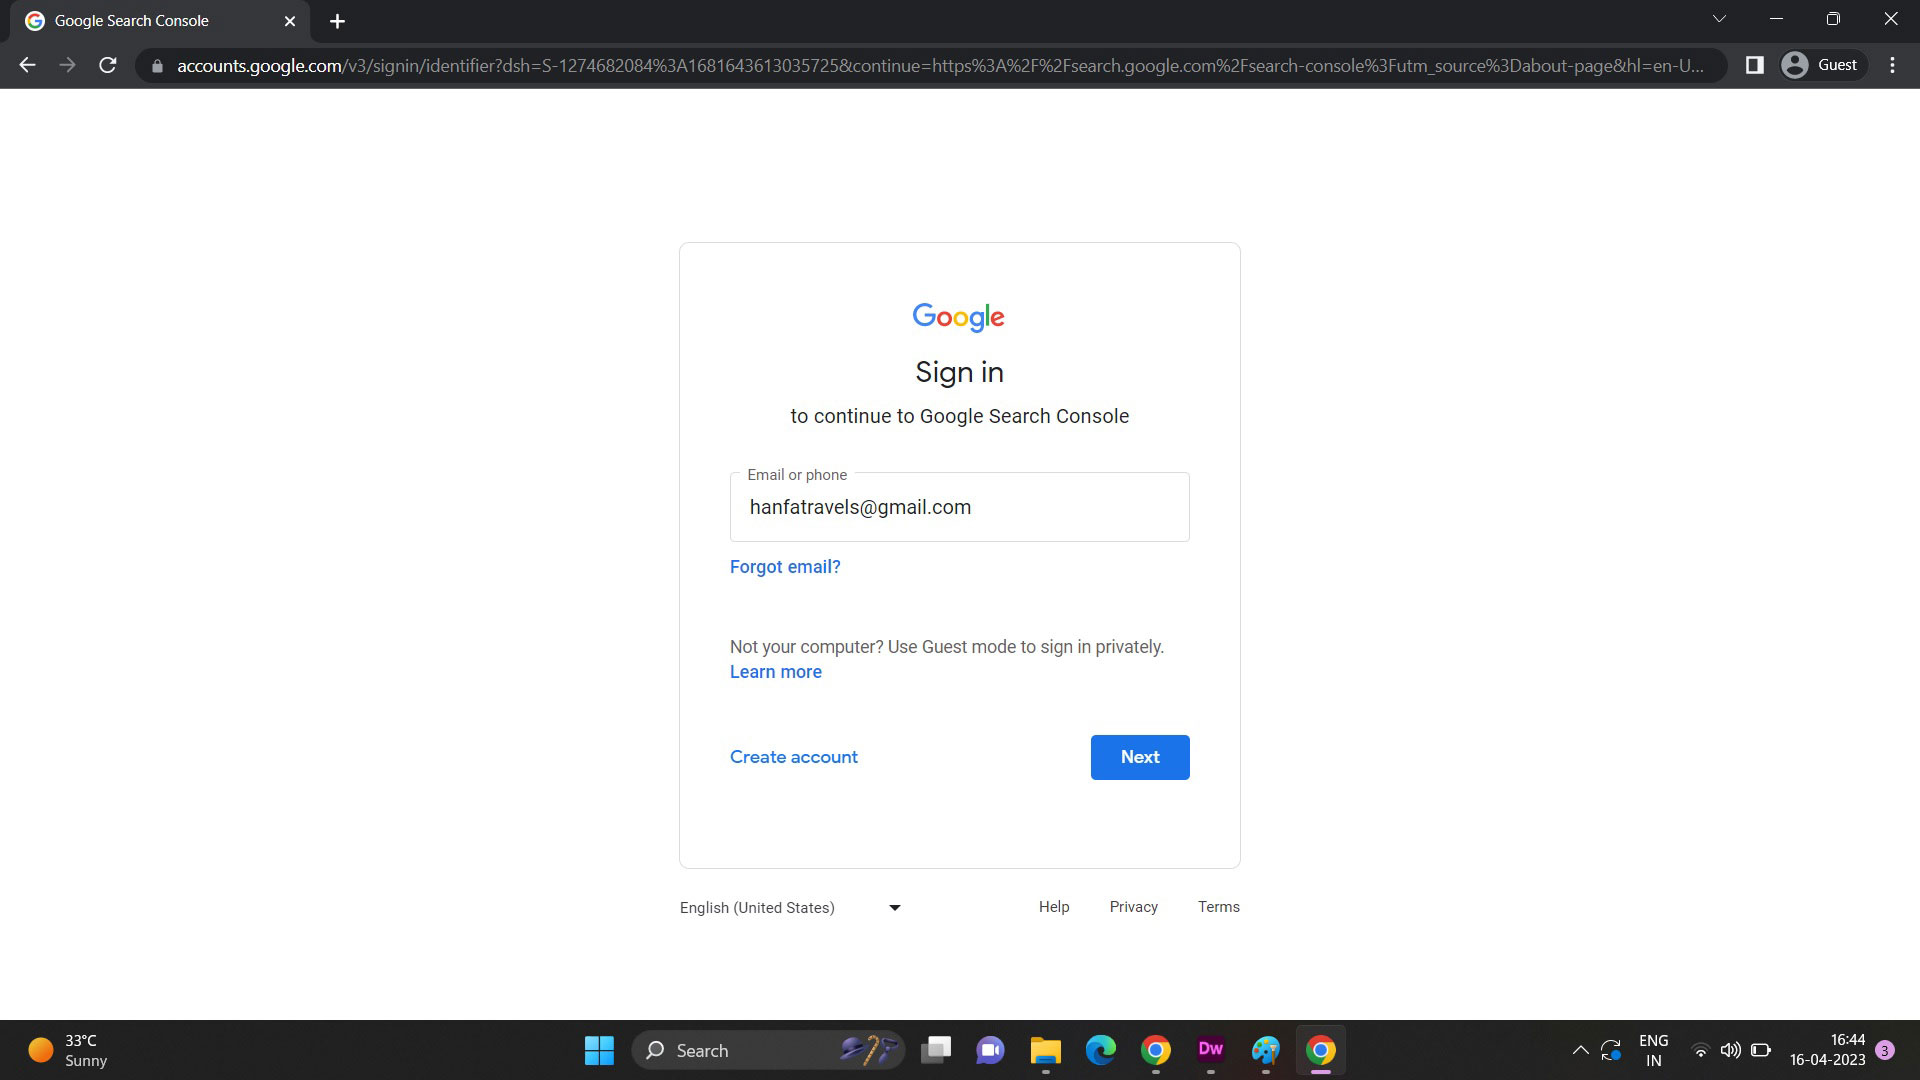Screen dimensions: 1920x1080
Task: Open the notification count badge
Action: coord(1885,1050)
